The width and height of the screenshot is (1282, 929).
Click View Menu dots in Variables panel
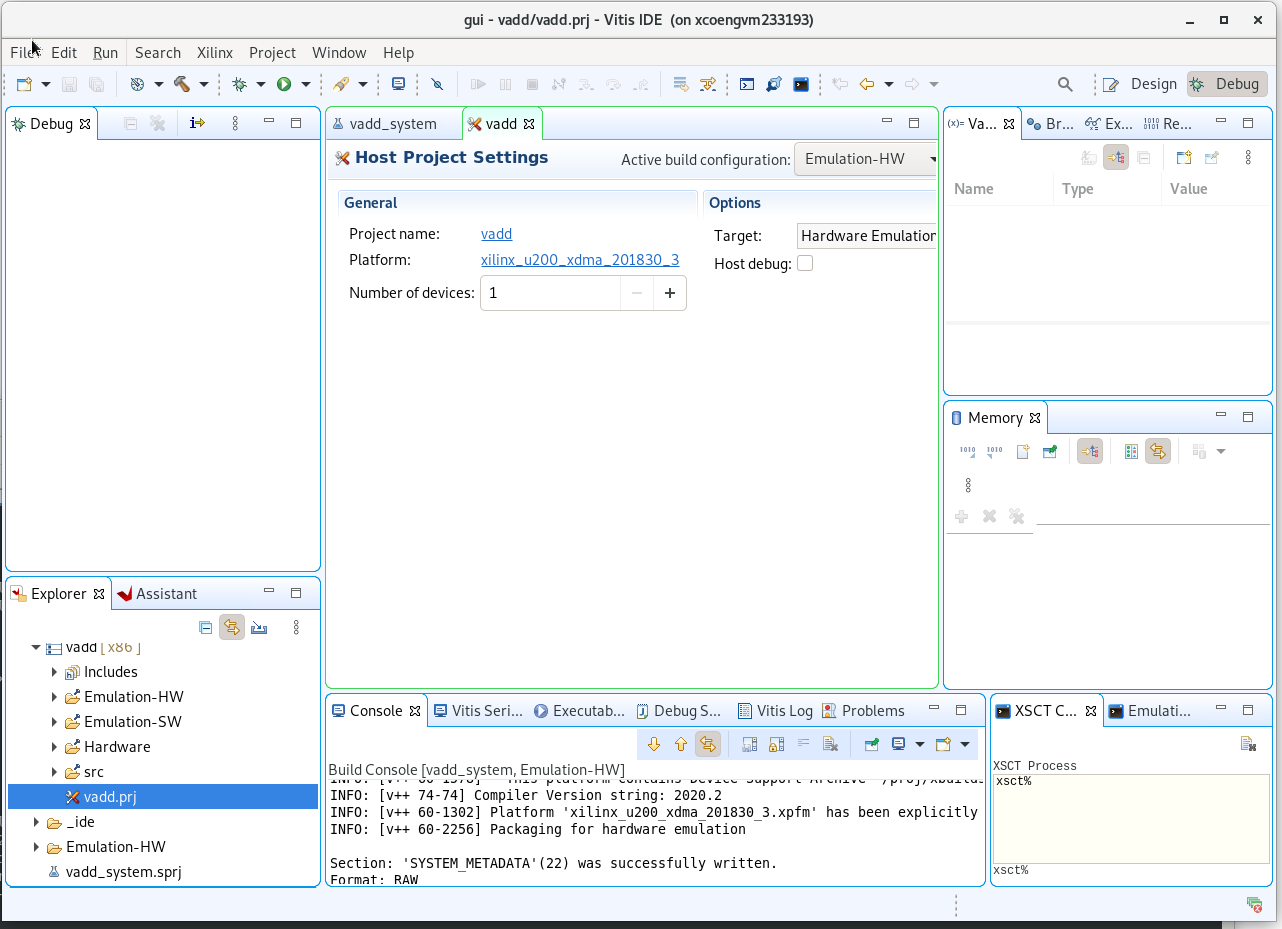(1248, 158)
